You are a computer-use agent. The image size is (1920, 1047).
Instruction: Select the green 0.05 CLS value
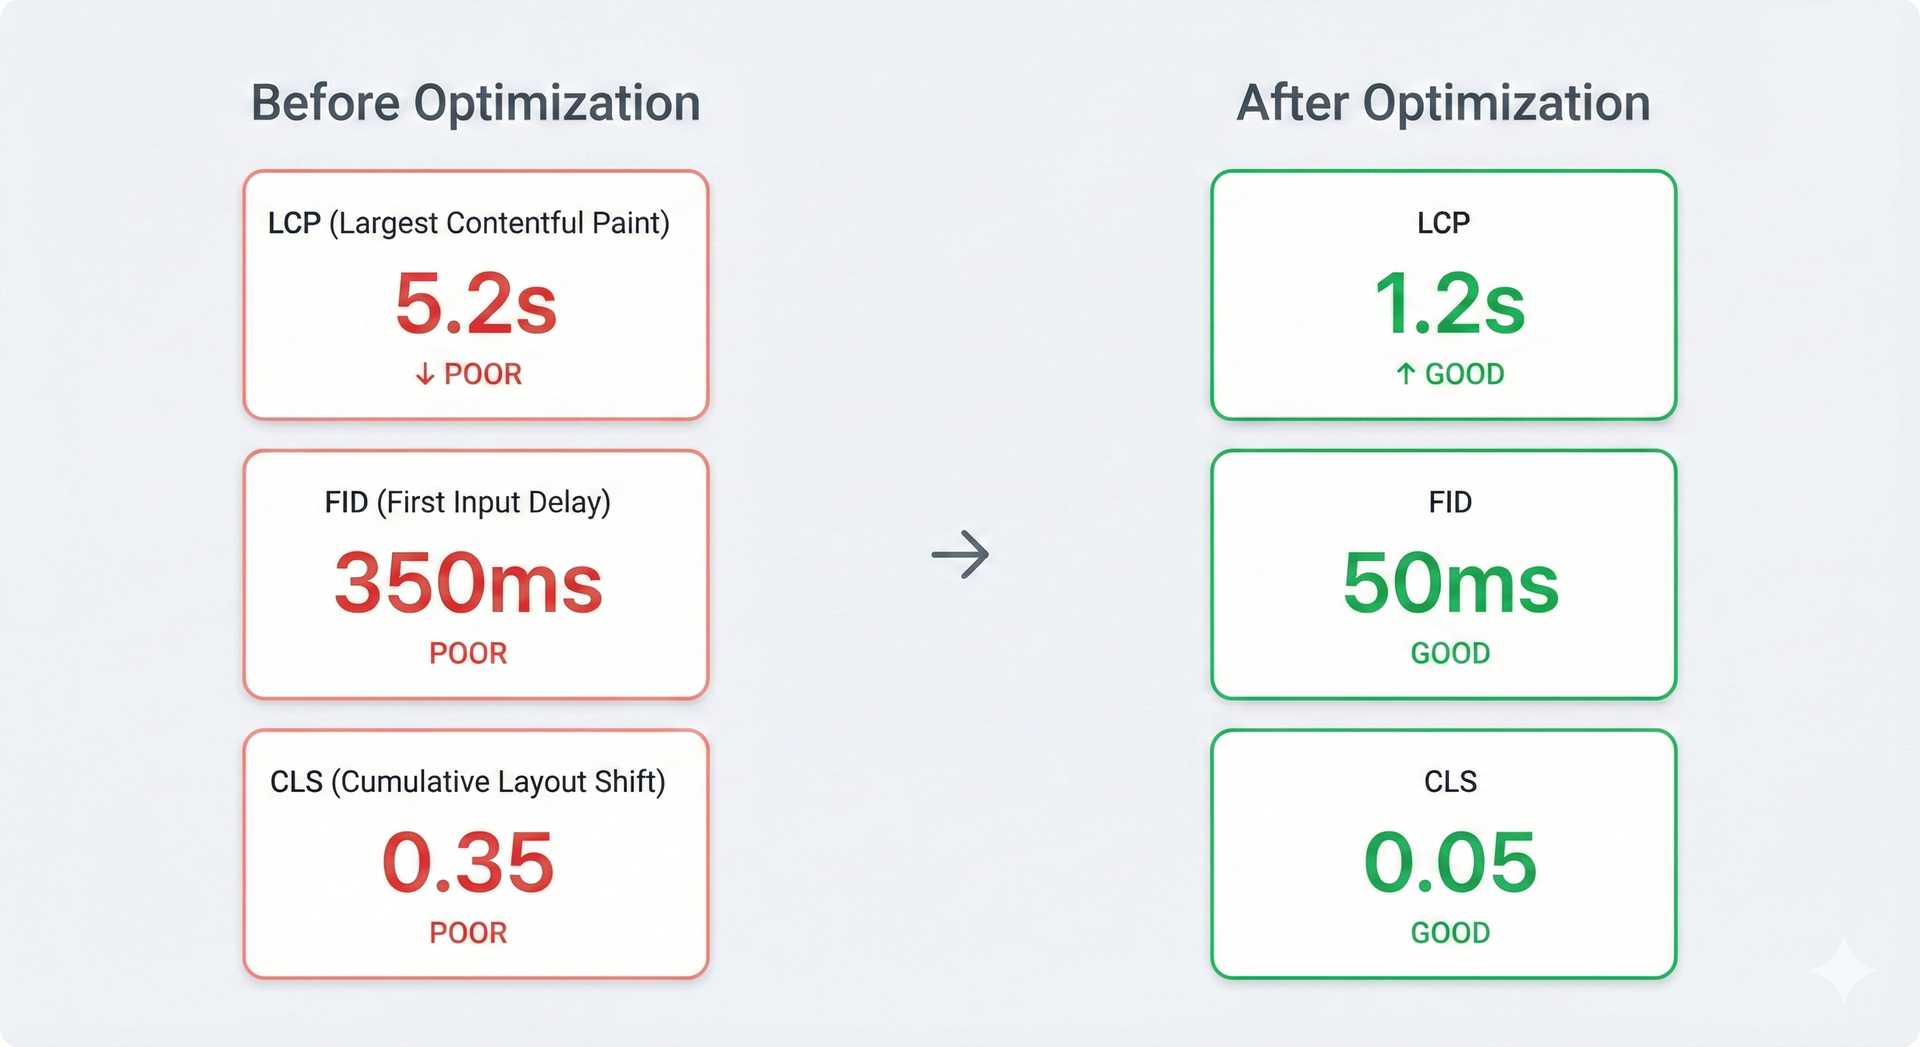coord(1450,862)
